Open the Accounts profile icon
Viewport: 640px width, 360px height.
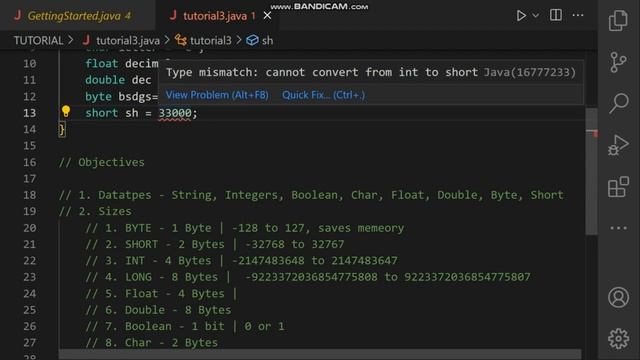point(618,297)
